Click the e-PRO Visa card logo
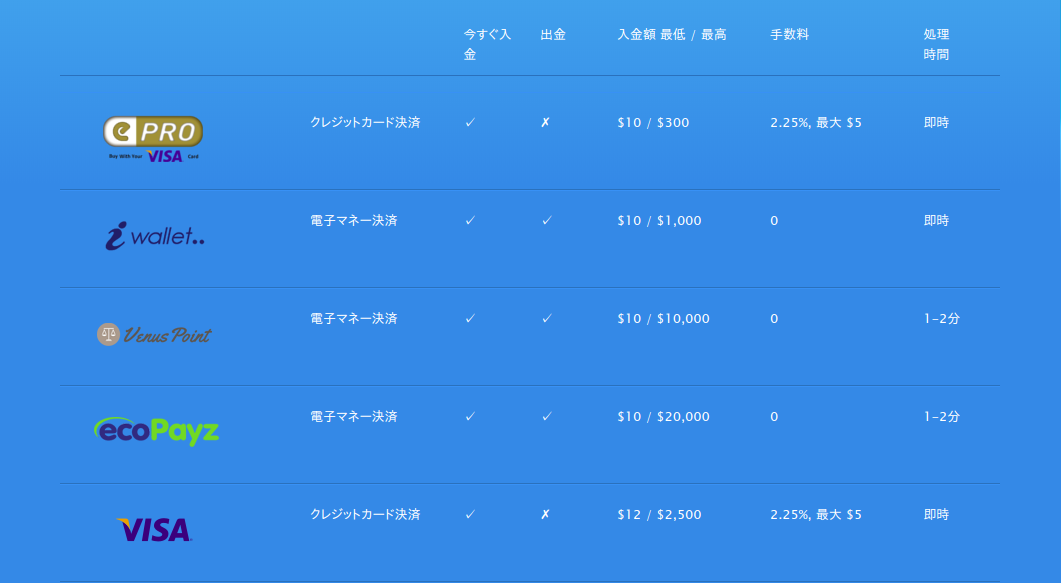The height and width of the screenshot is (583, 1061). pyautogui.click(x=153, y=139)
